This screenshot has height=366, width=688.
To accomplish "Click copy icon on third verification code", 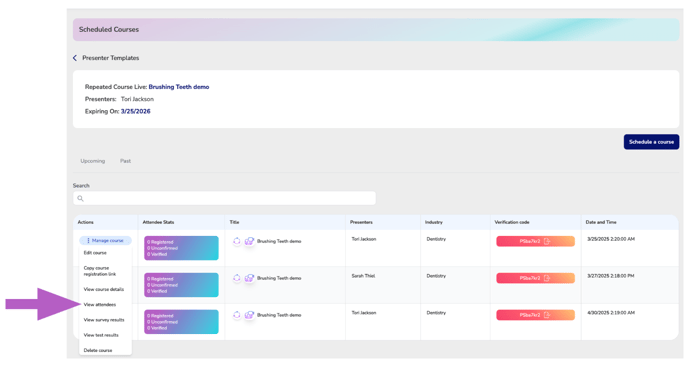I will click(547, 315).
